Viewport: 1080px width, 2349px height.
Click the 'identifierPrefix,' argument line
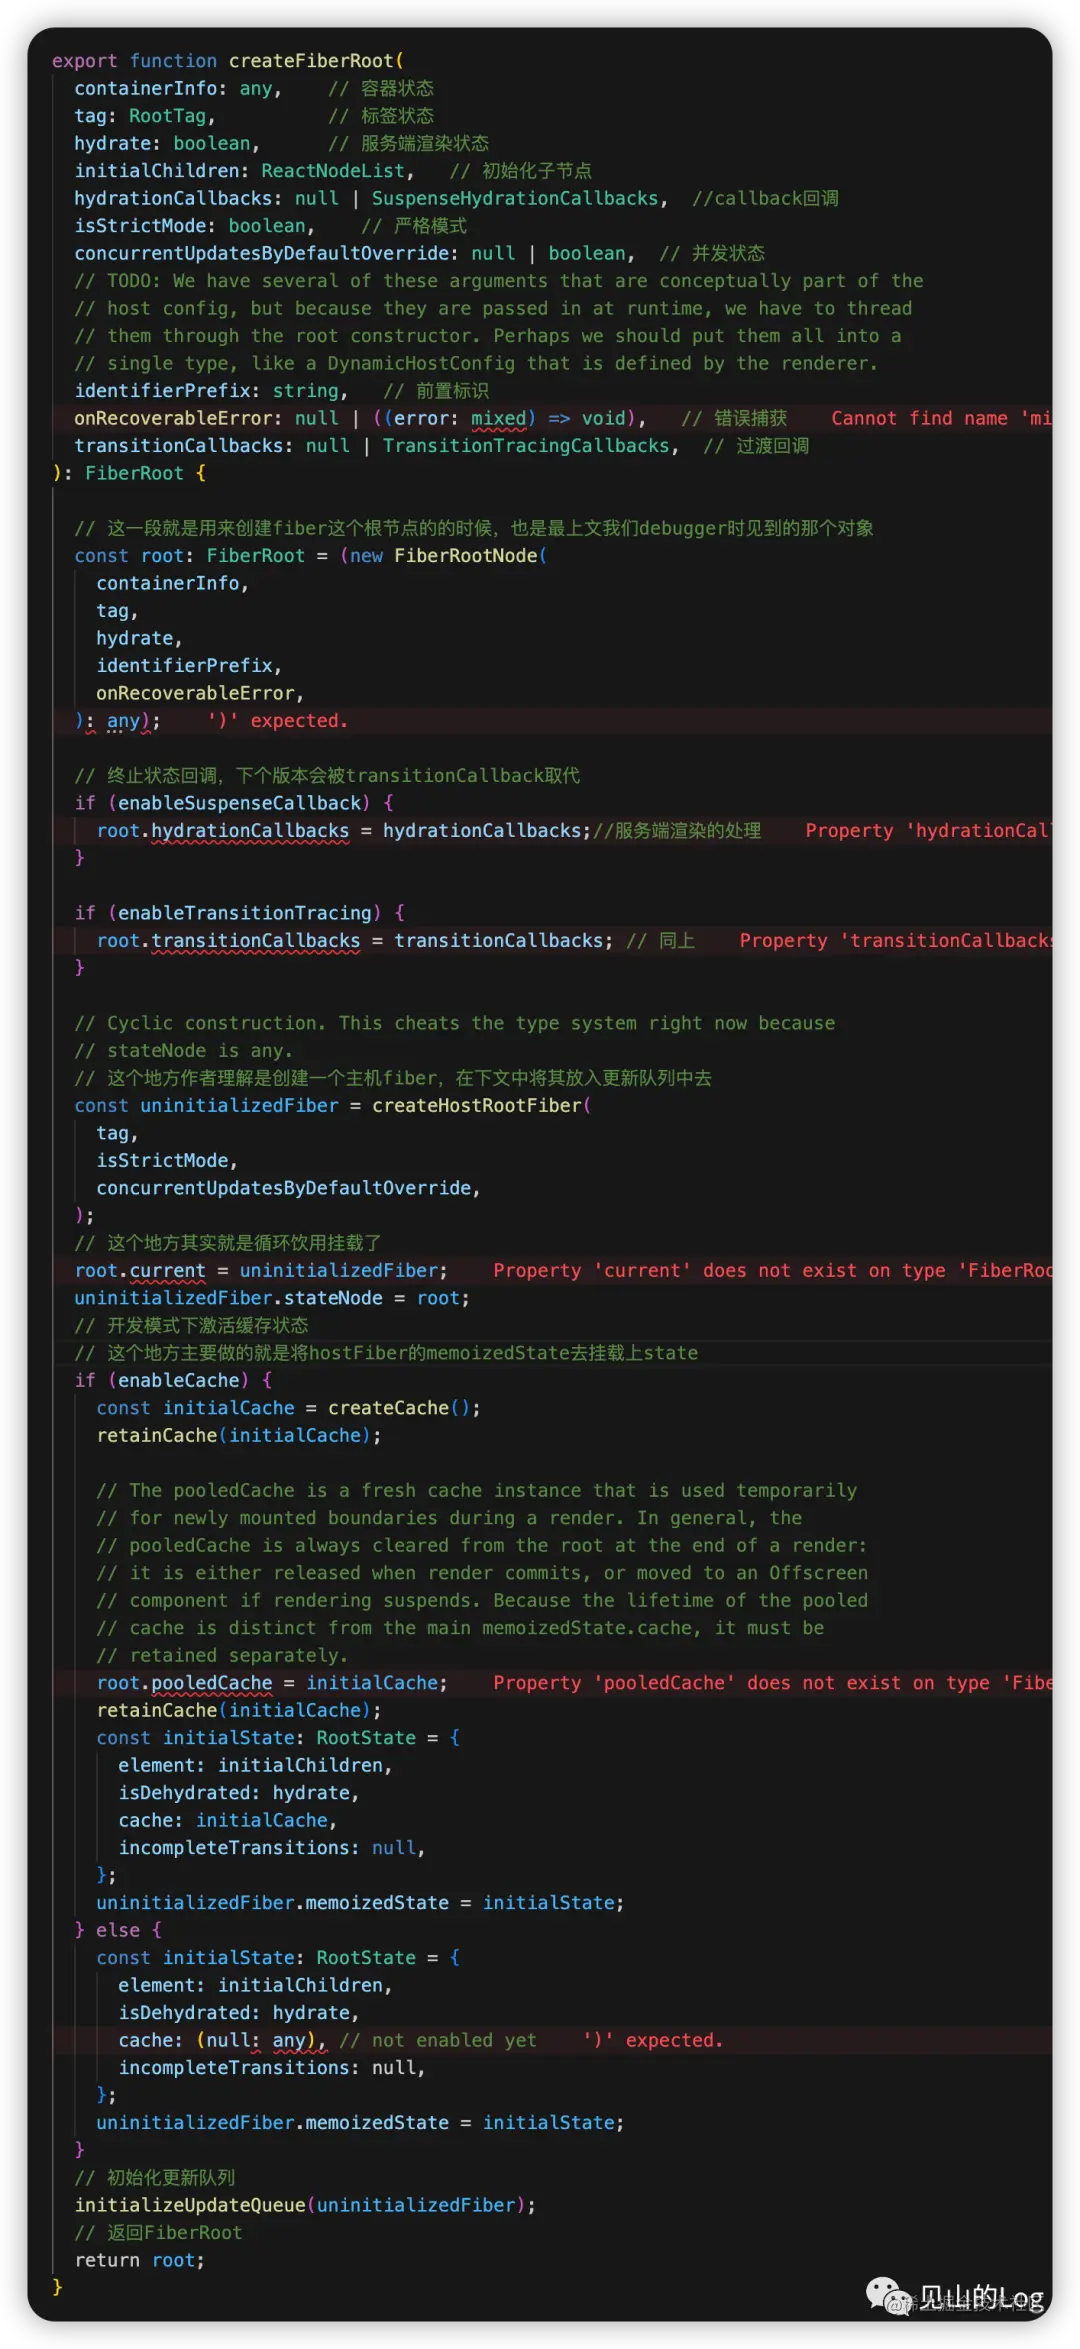click(x=189, y=666)
